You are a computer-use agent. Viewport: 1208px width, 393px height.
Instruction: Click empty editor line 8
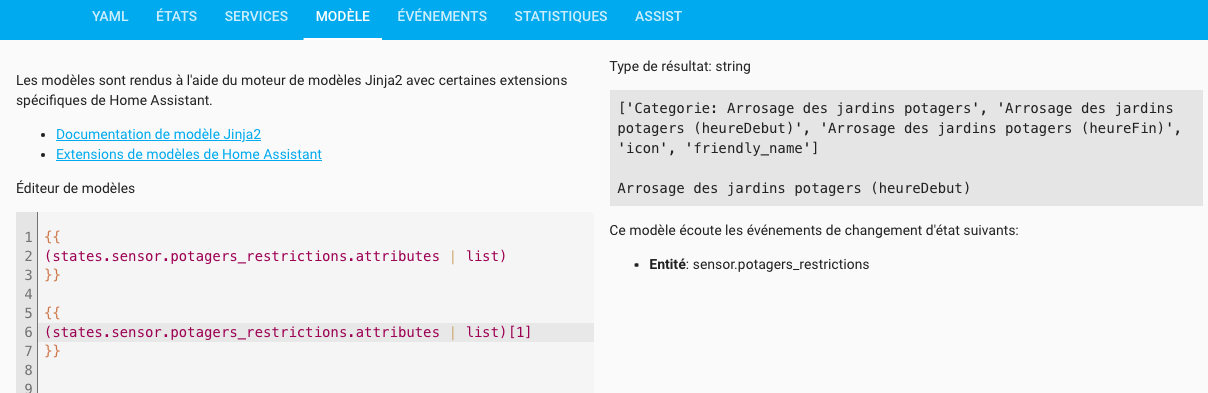318,370
